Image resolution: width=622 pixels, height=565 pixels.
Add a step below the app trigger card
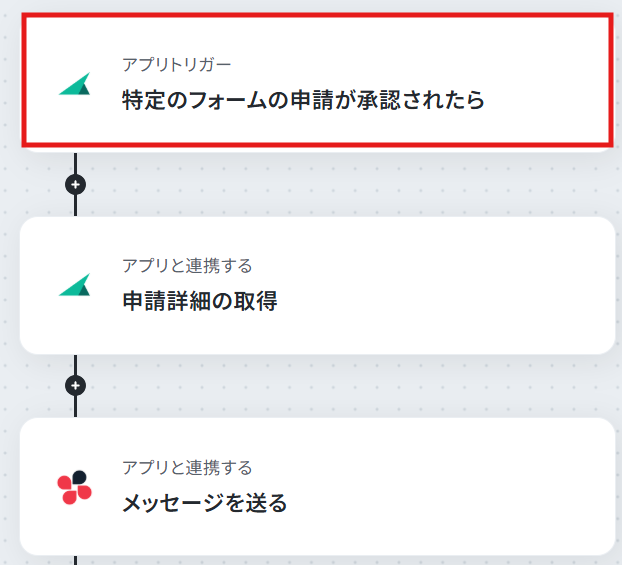[75, 184]
